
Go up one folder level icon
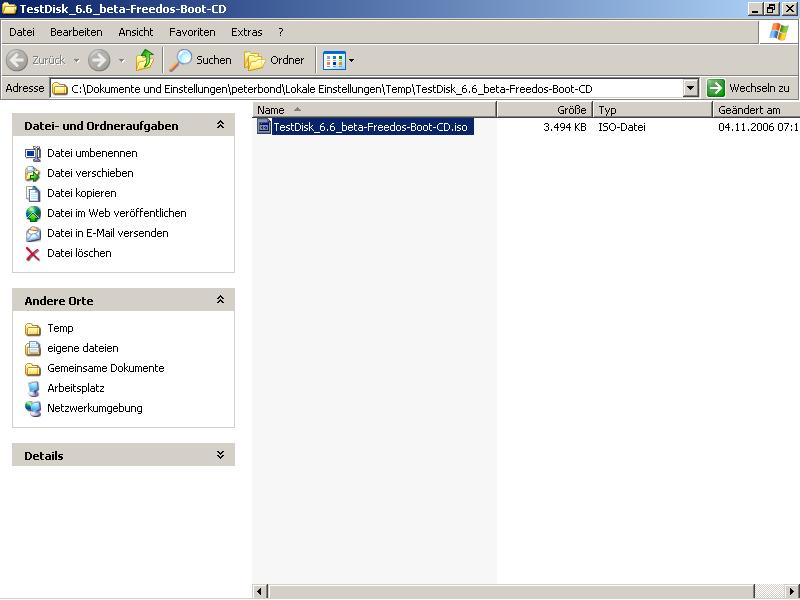tap(145, 60)
